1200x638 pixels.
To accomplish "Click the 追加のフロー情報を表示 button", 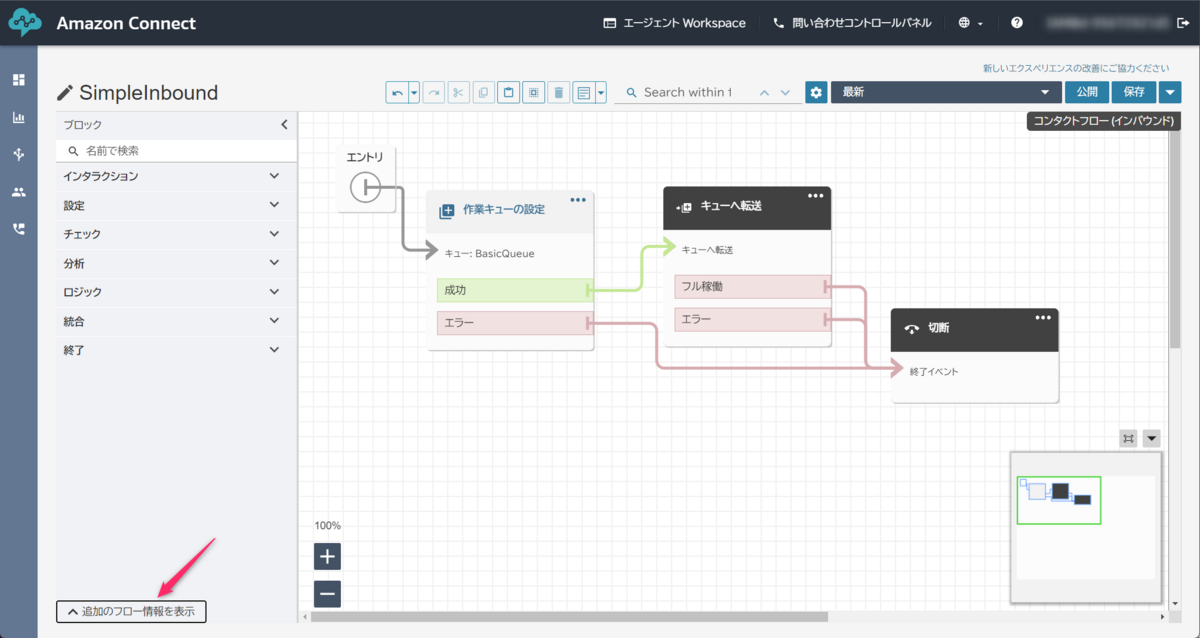I will coord(131,611).
